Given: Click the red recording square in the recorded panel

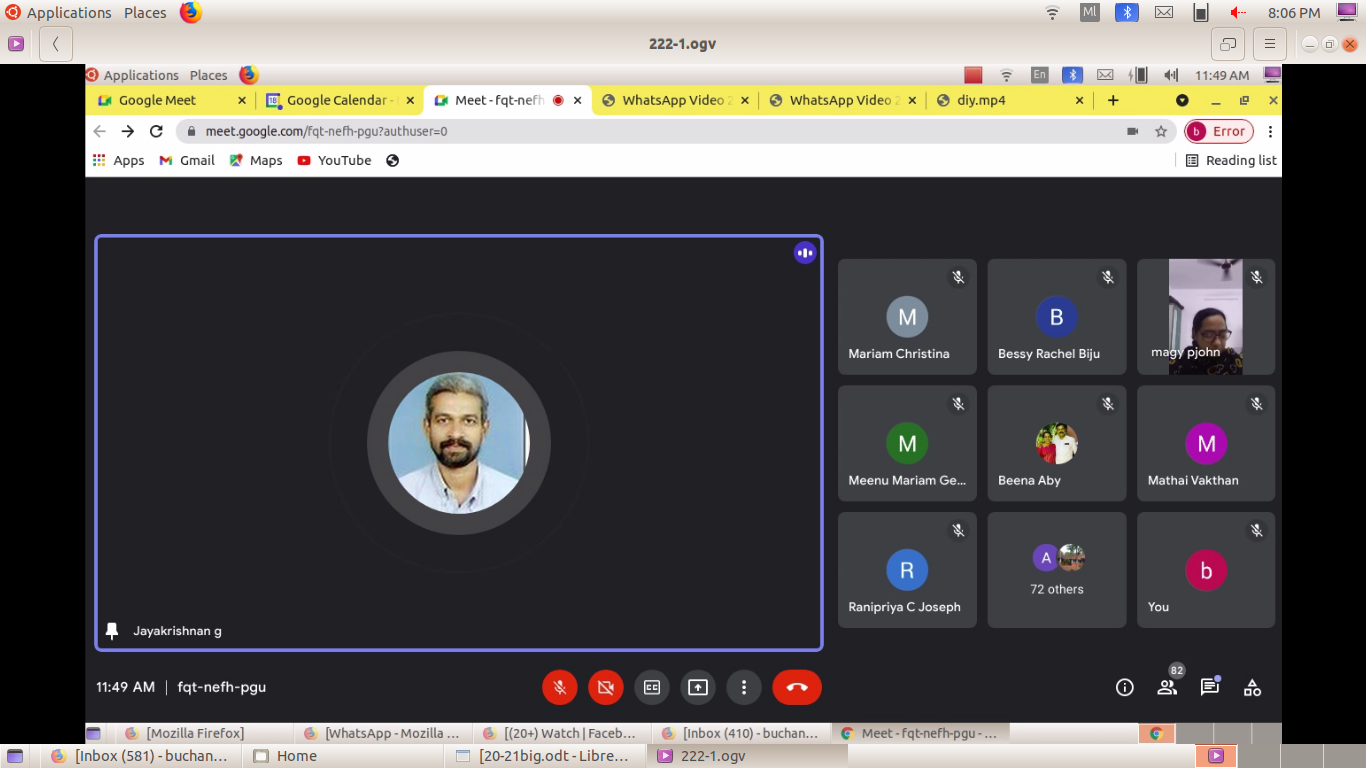Looking at the screenshot, I should (x=973, y=75).
